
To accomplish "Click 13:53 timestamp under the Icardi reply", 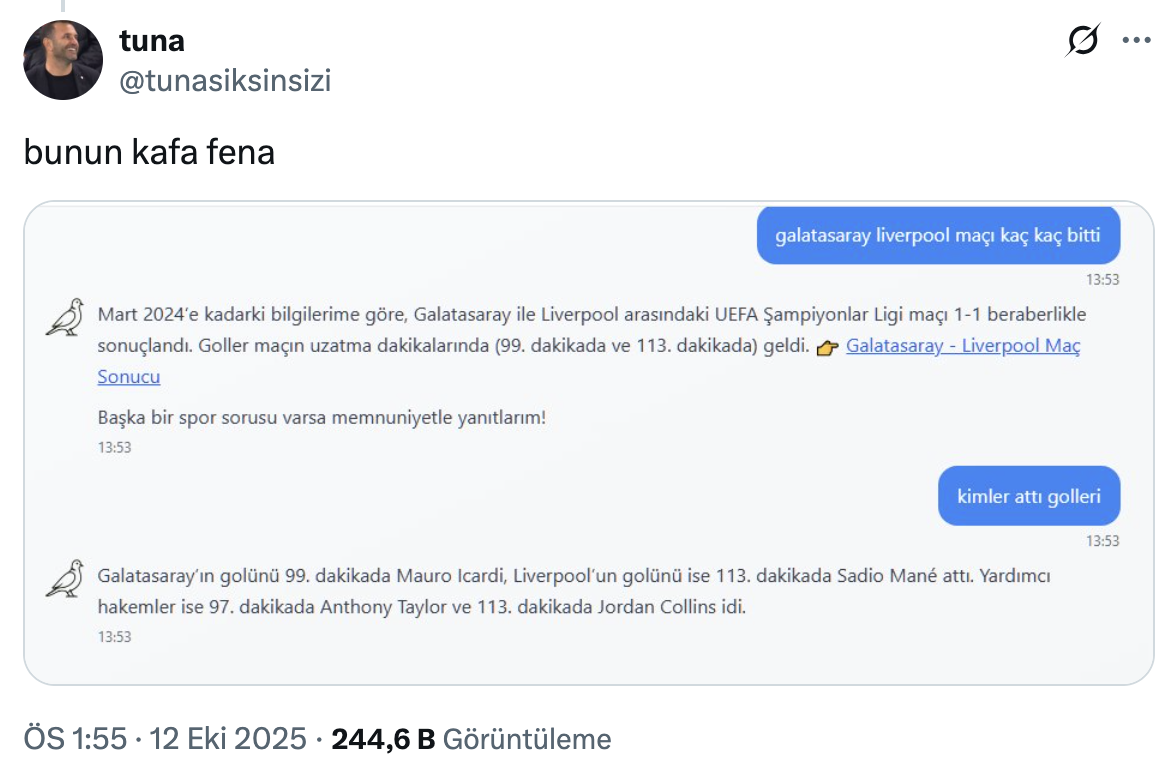I will tap(114, 636).
